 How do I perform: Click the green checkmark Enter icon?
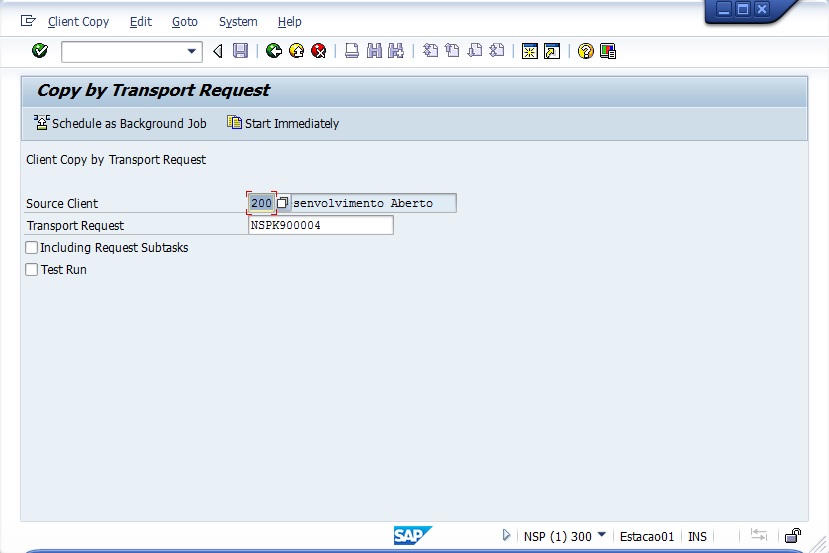40,51
